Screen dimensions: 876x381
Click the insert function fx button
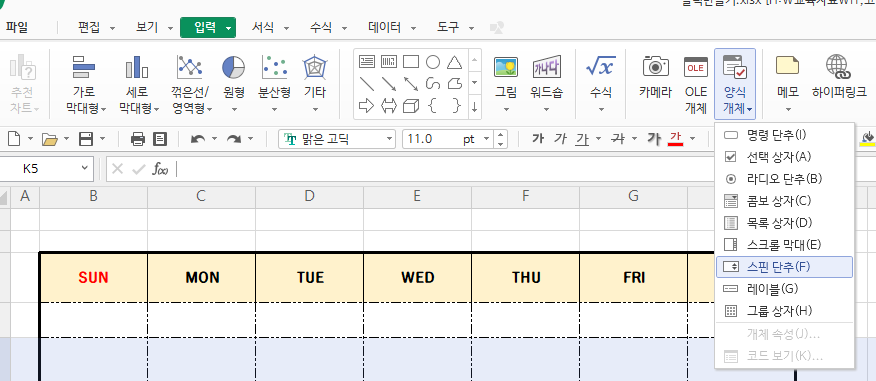point(160,169)
